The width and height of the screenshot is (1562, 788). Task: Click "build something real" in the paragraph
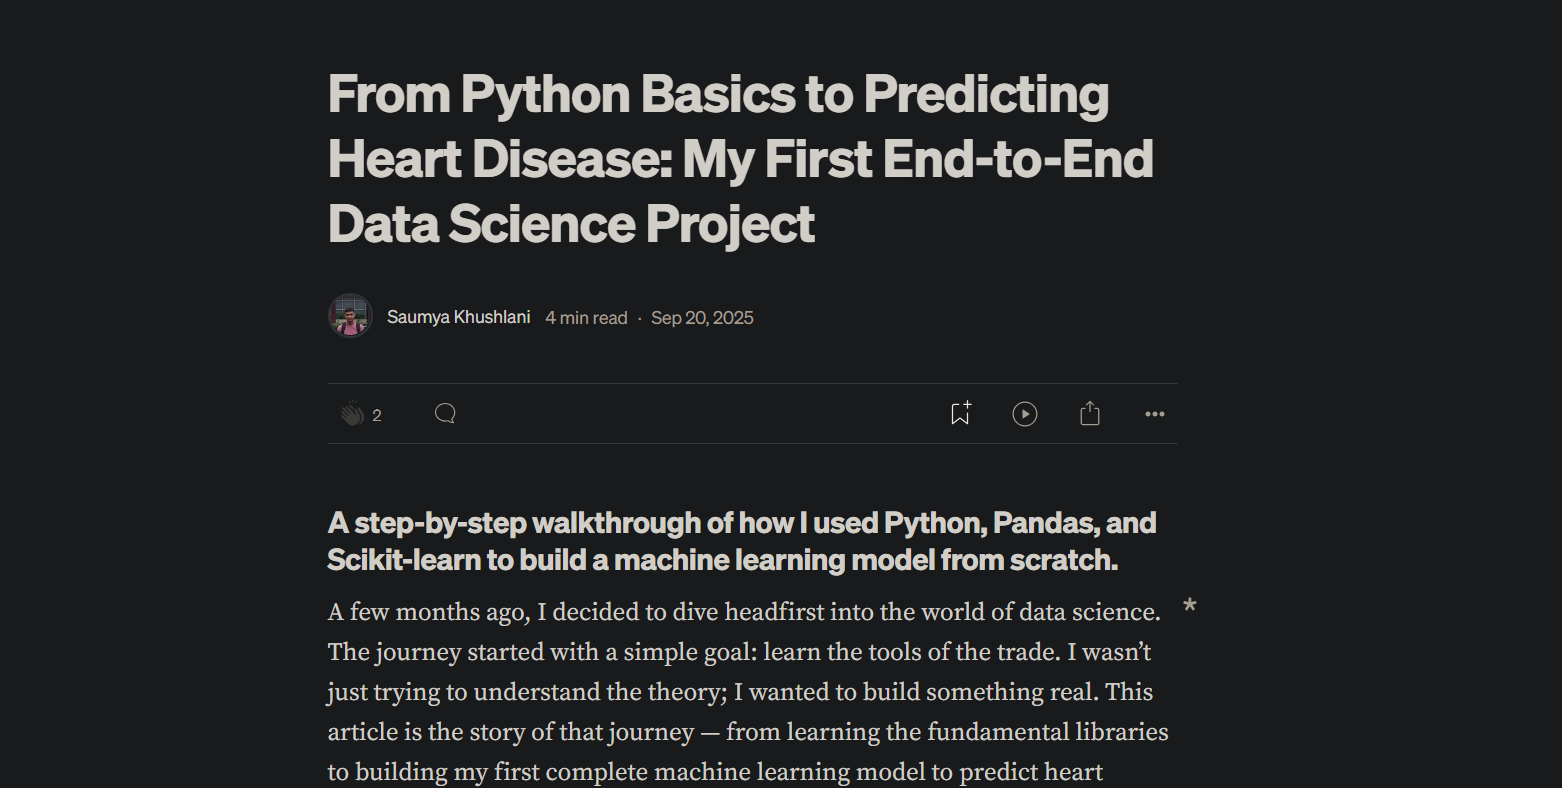tap(981, 692)
